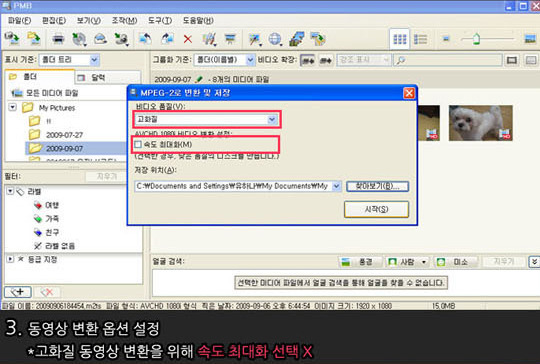Click the magnifier icon in search box
Viewport: 540px width, 364px height.
pyautogui.click(x=401, y=60)
